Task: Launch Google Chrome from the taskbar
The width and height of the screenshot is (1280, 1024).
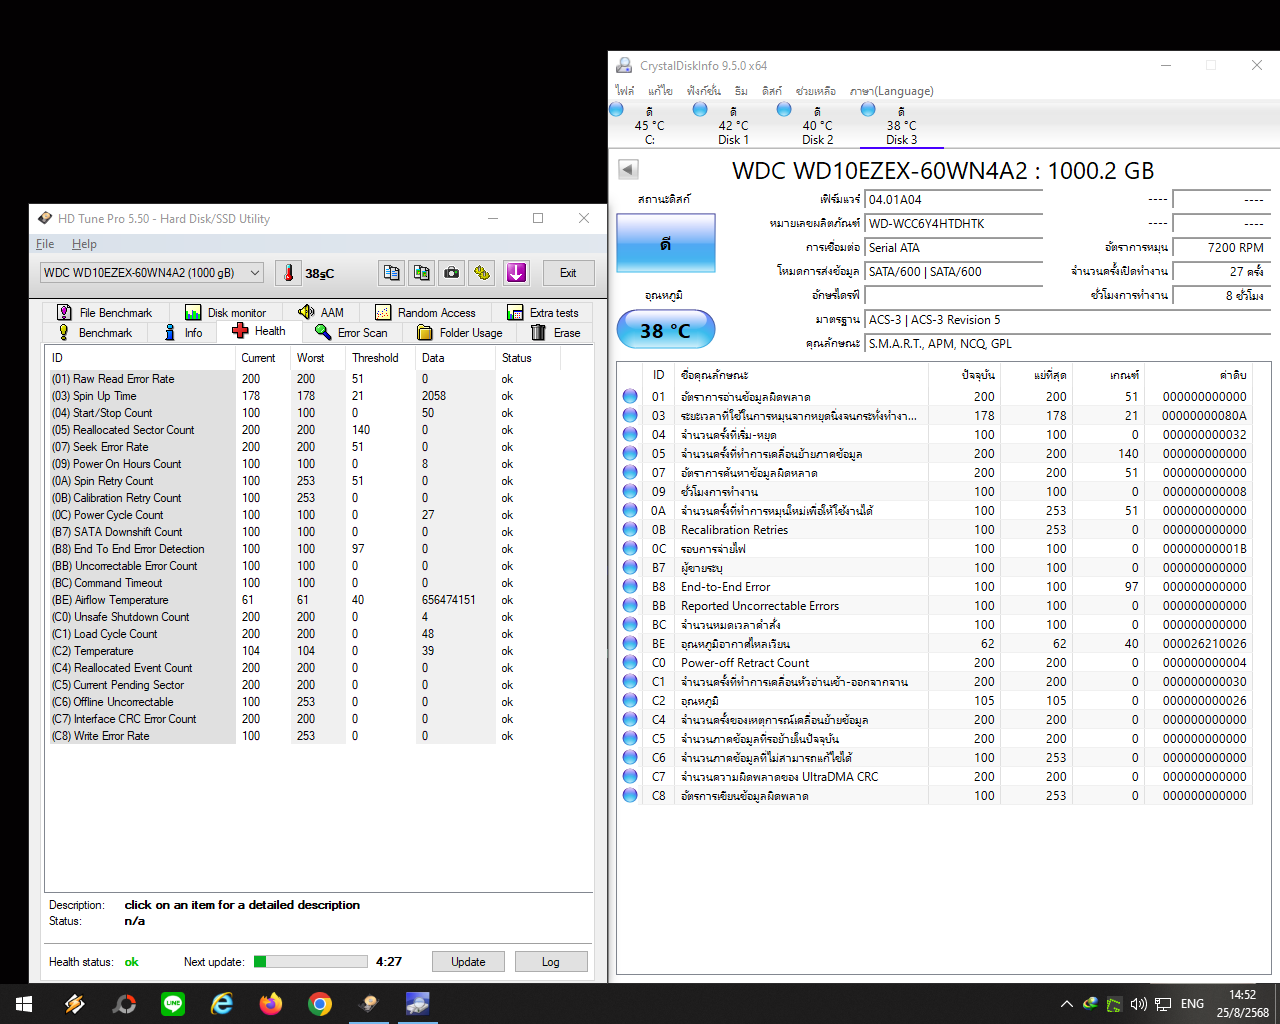Action: click(x=320, y=1003)
